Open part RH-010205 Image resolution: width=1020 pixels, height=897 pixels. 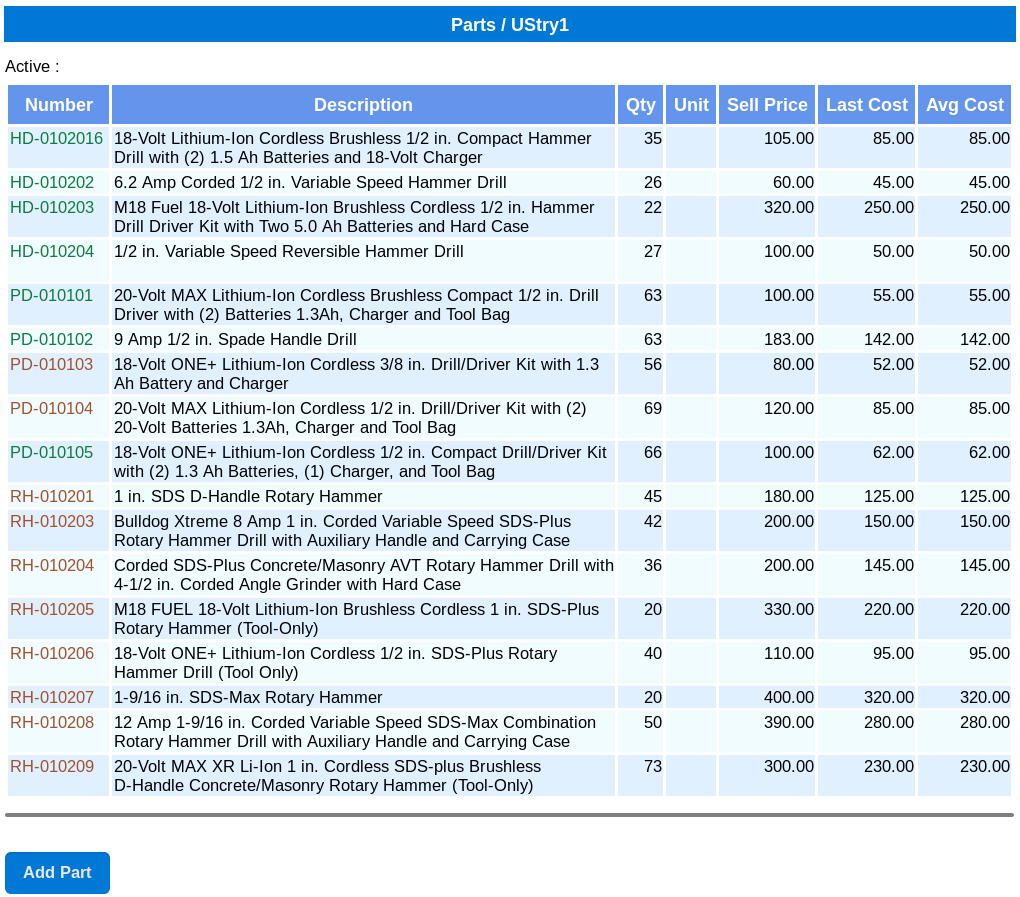pos(52,609)
